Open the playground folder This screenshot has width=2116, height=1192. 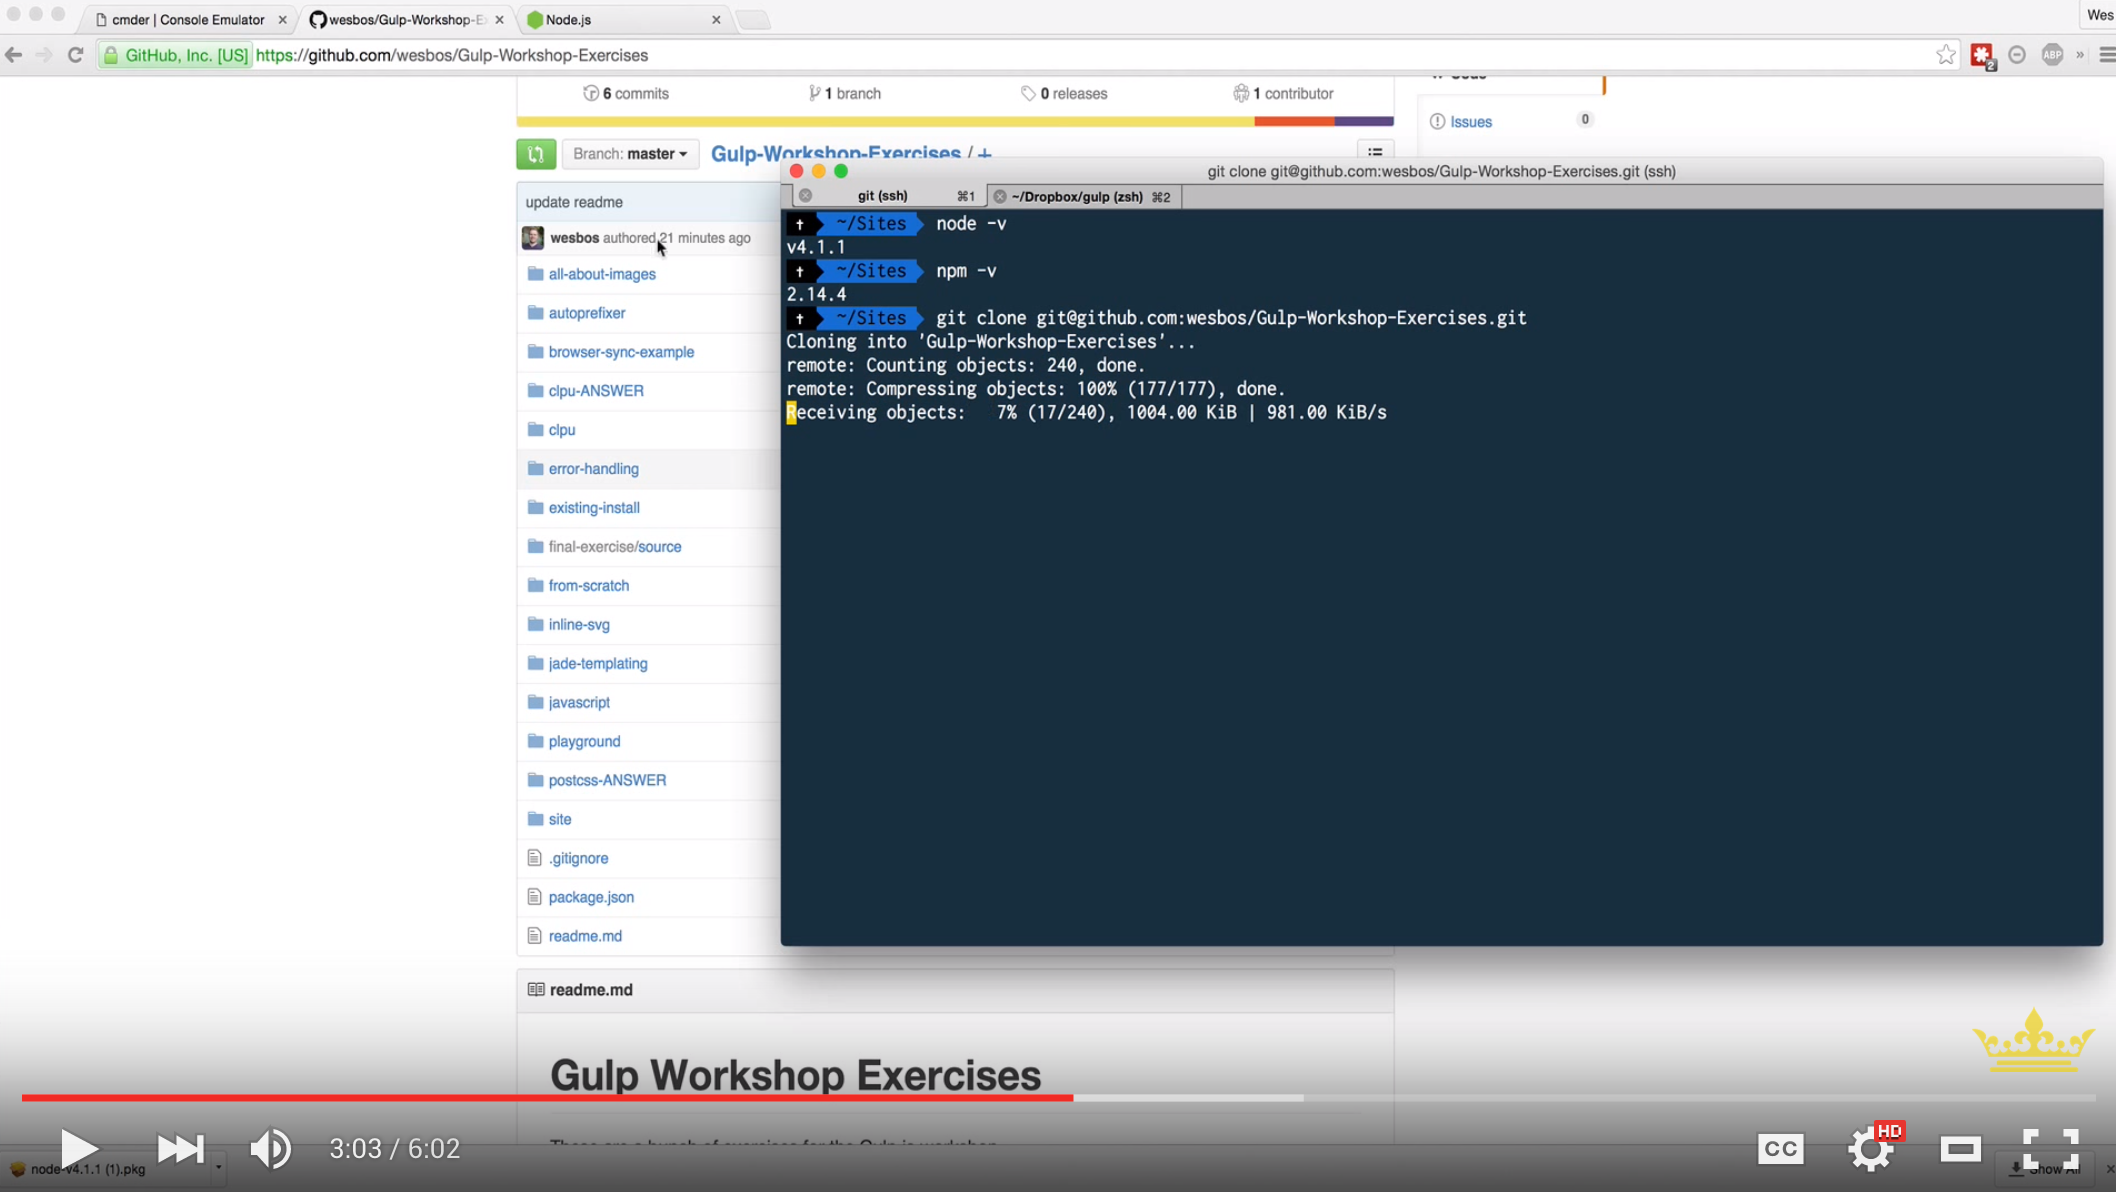coord(584,742)
